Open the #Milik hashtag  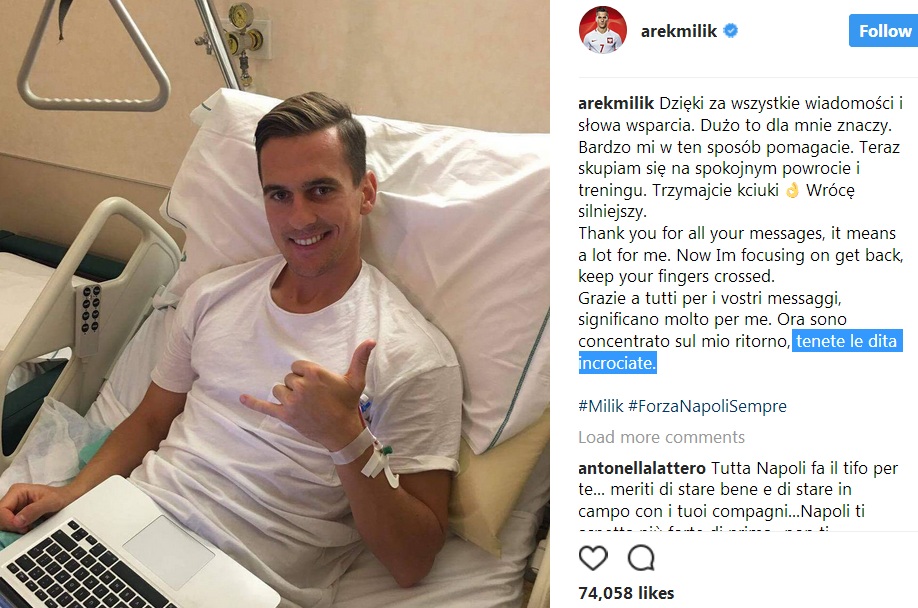click(x=601, y=406)
